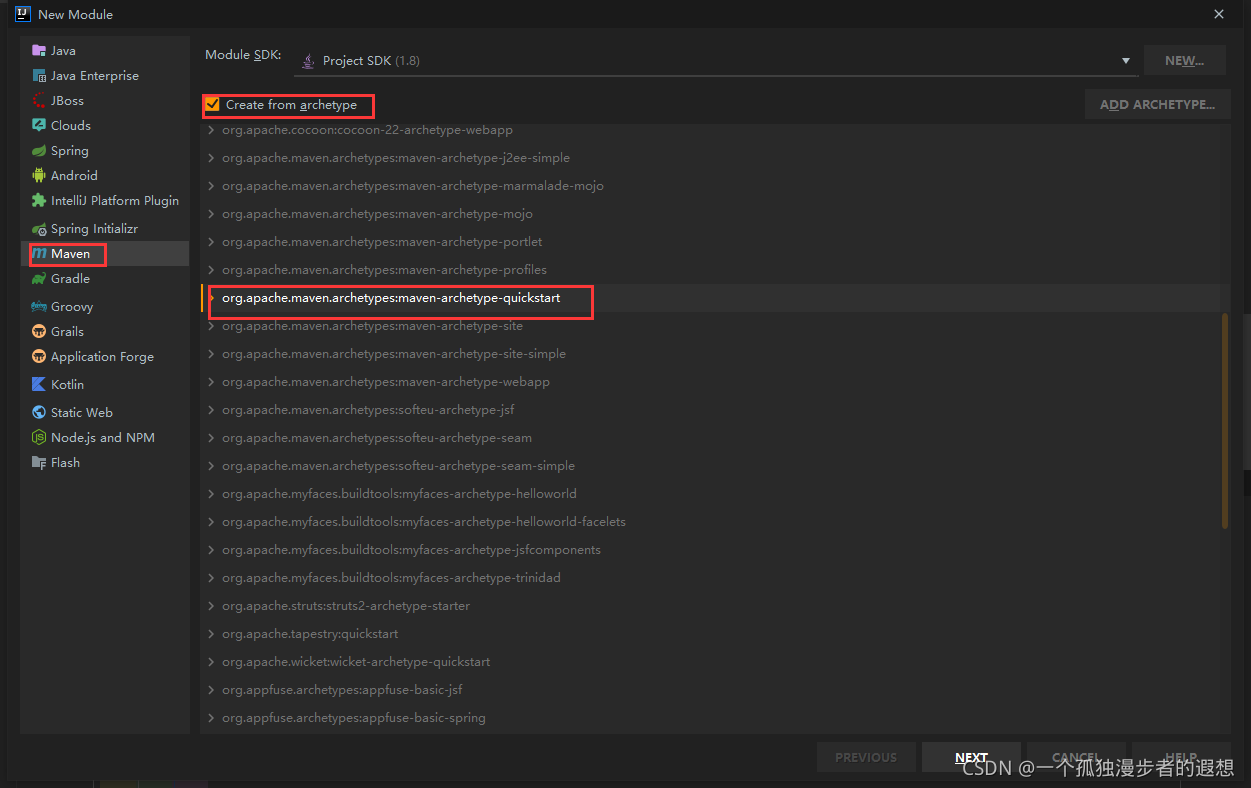Click the PREVIOUS button
Image resolution: width=1251 pixels, height=788 pixels.
tap(866, 758)
